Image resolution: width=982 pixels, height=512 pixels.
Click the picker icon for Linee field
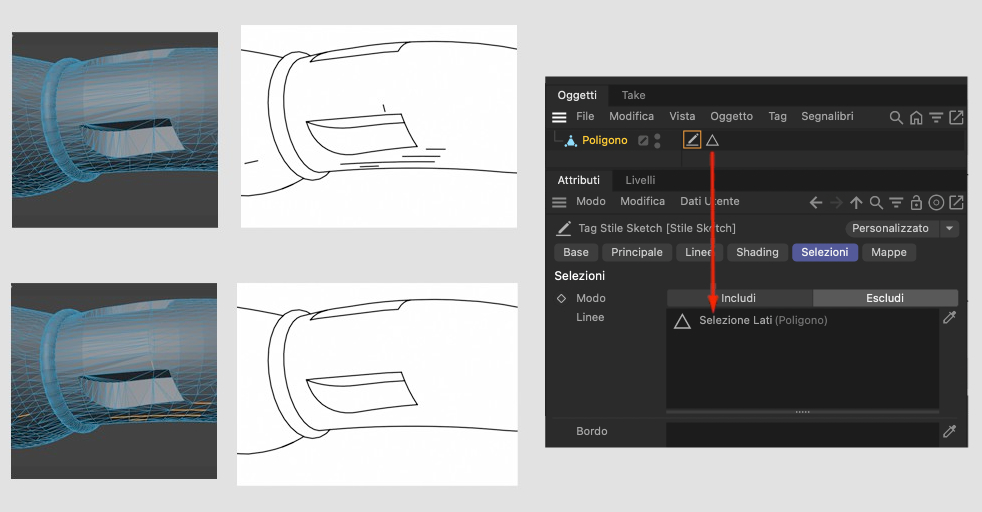950,317
